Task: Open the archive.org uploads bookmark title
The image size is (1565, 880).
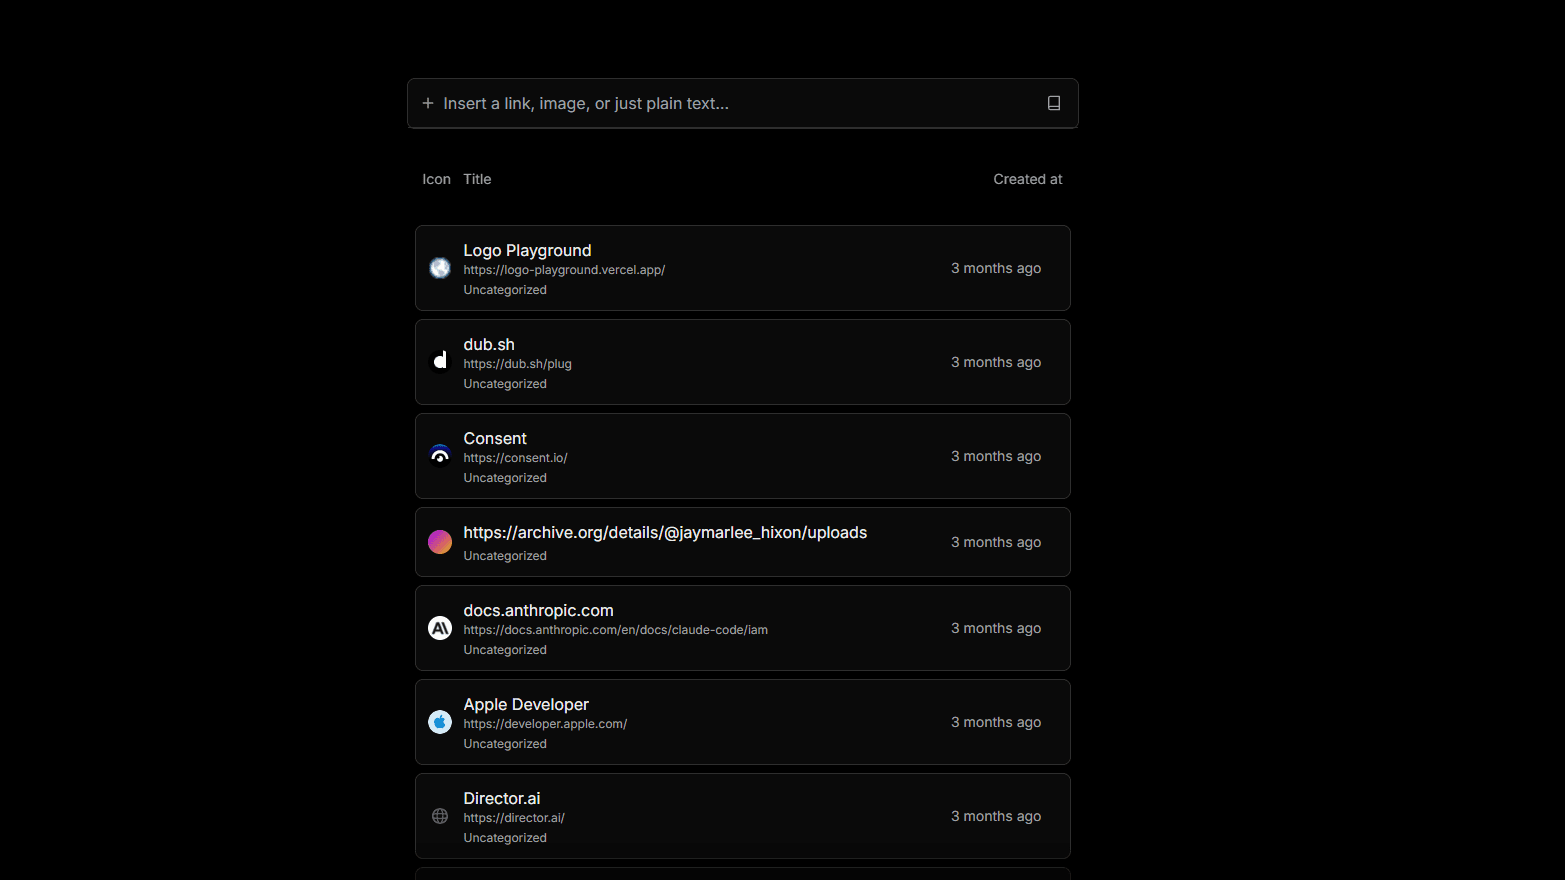Action: pyautogui.click(x=665, y=533)
